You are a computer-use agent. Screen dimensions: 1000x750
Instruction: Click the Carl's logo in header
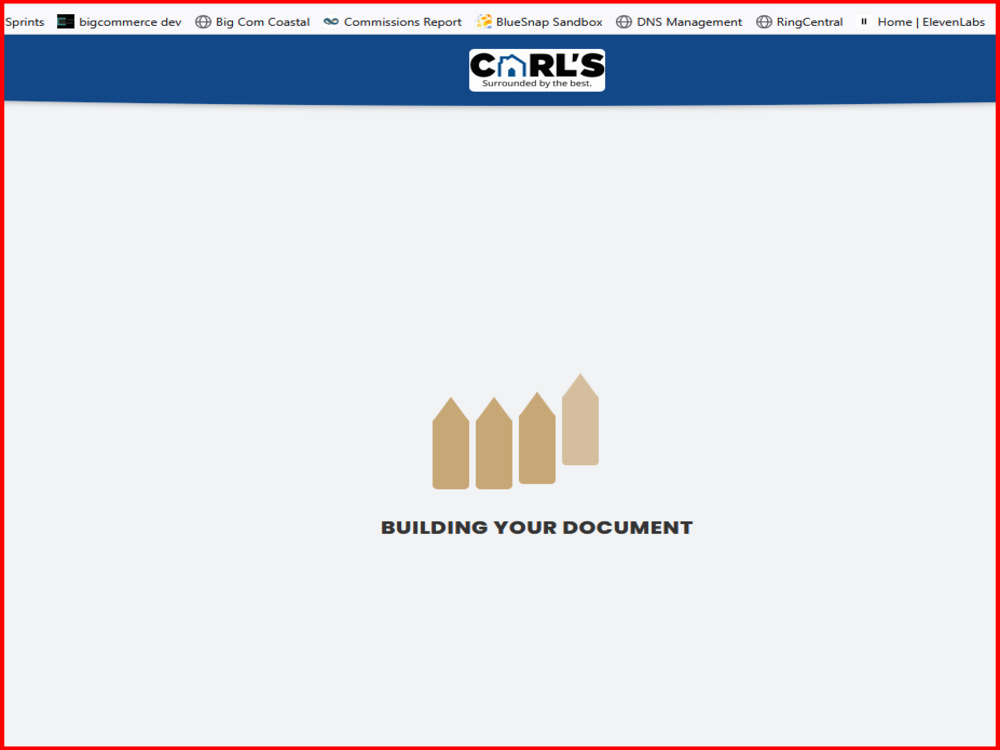[x=537, y=70]
